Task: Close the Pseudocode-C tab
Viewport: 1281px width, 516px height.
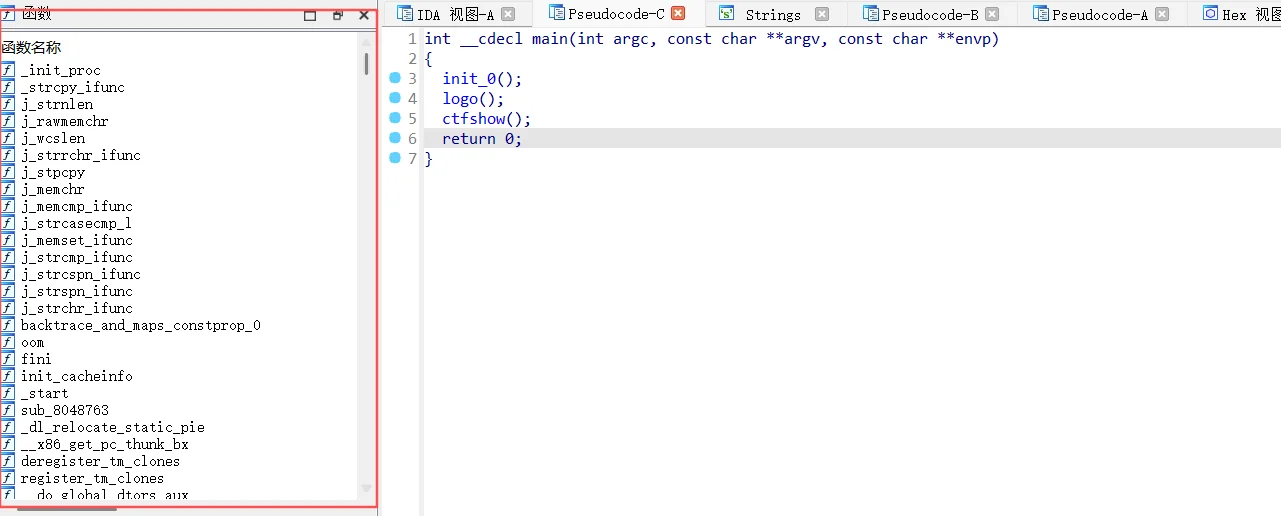Action: (678, 14)
